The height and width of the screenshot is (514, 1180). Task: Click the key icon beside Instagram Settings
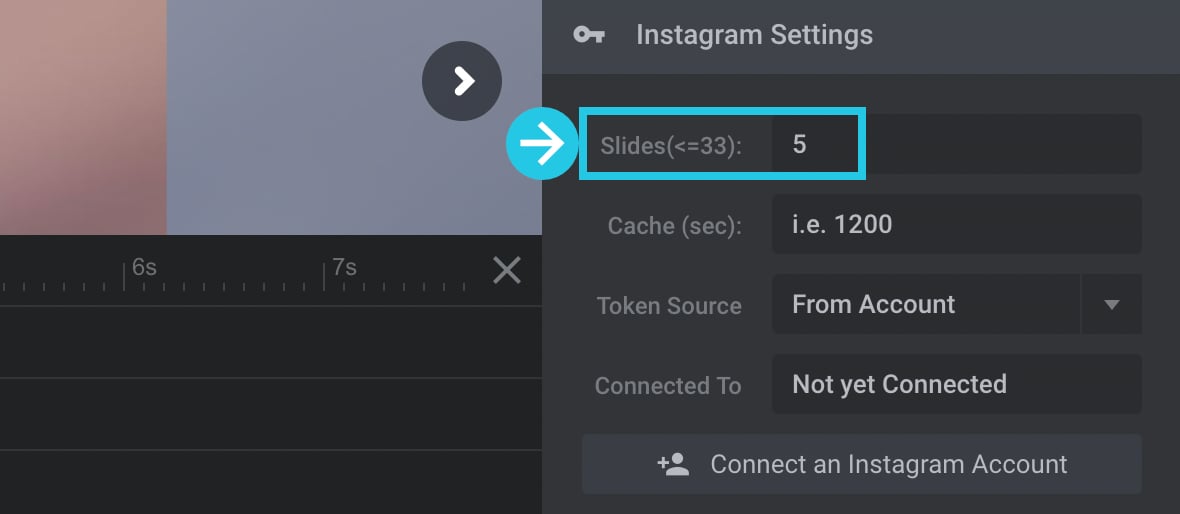click(588, 35)
